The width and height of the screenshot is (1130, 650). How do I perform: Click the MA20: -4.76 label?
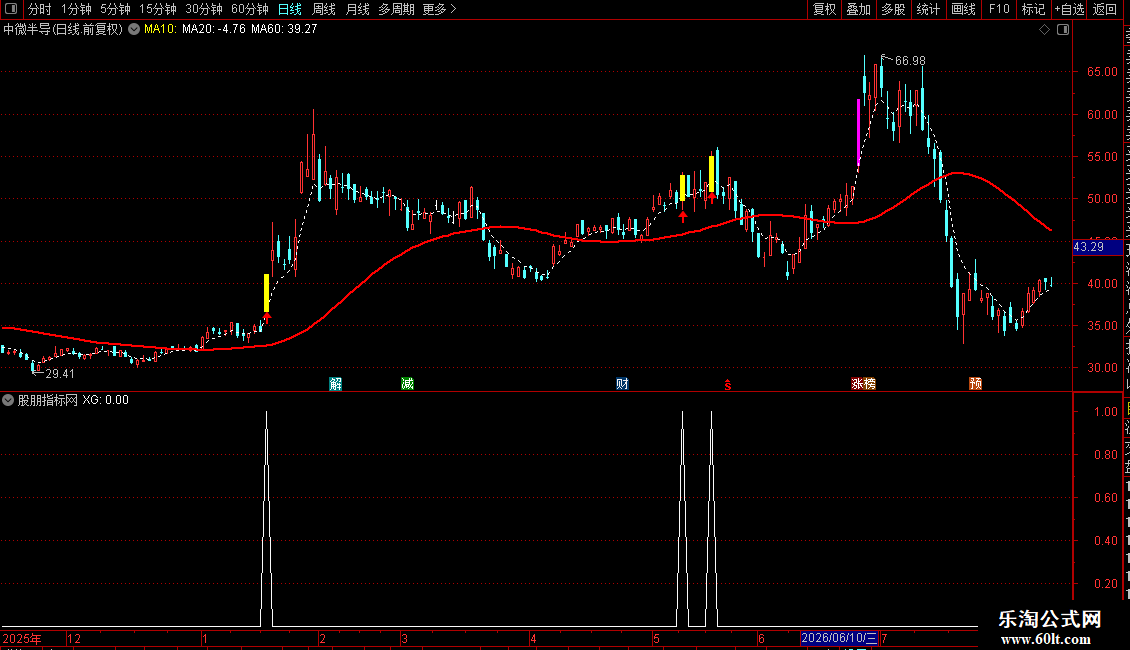click(214, 30)
